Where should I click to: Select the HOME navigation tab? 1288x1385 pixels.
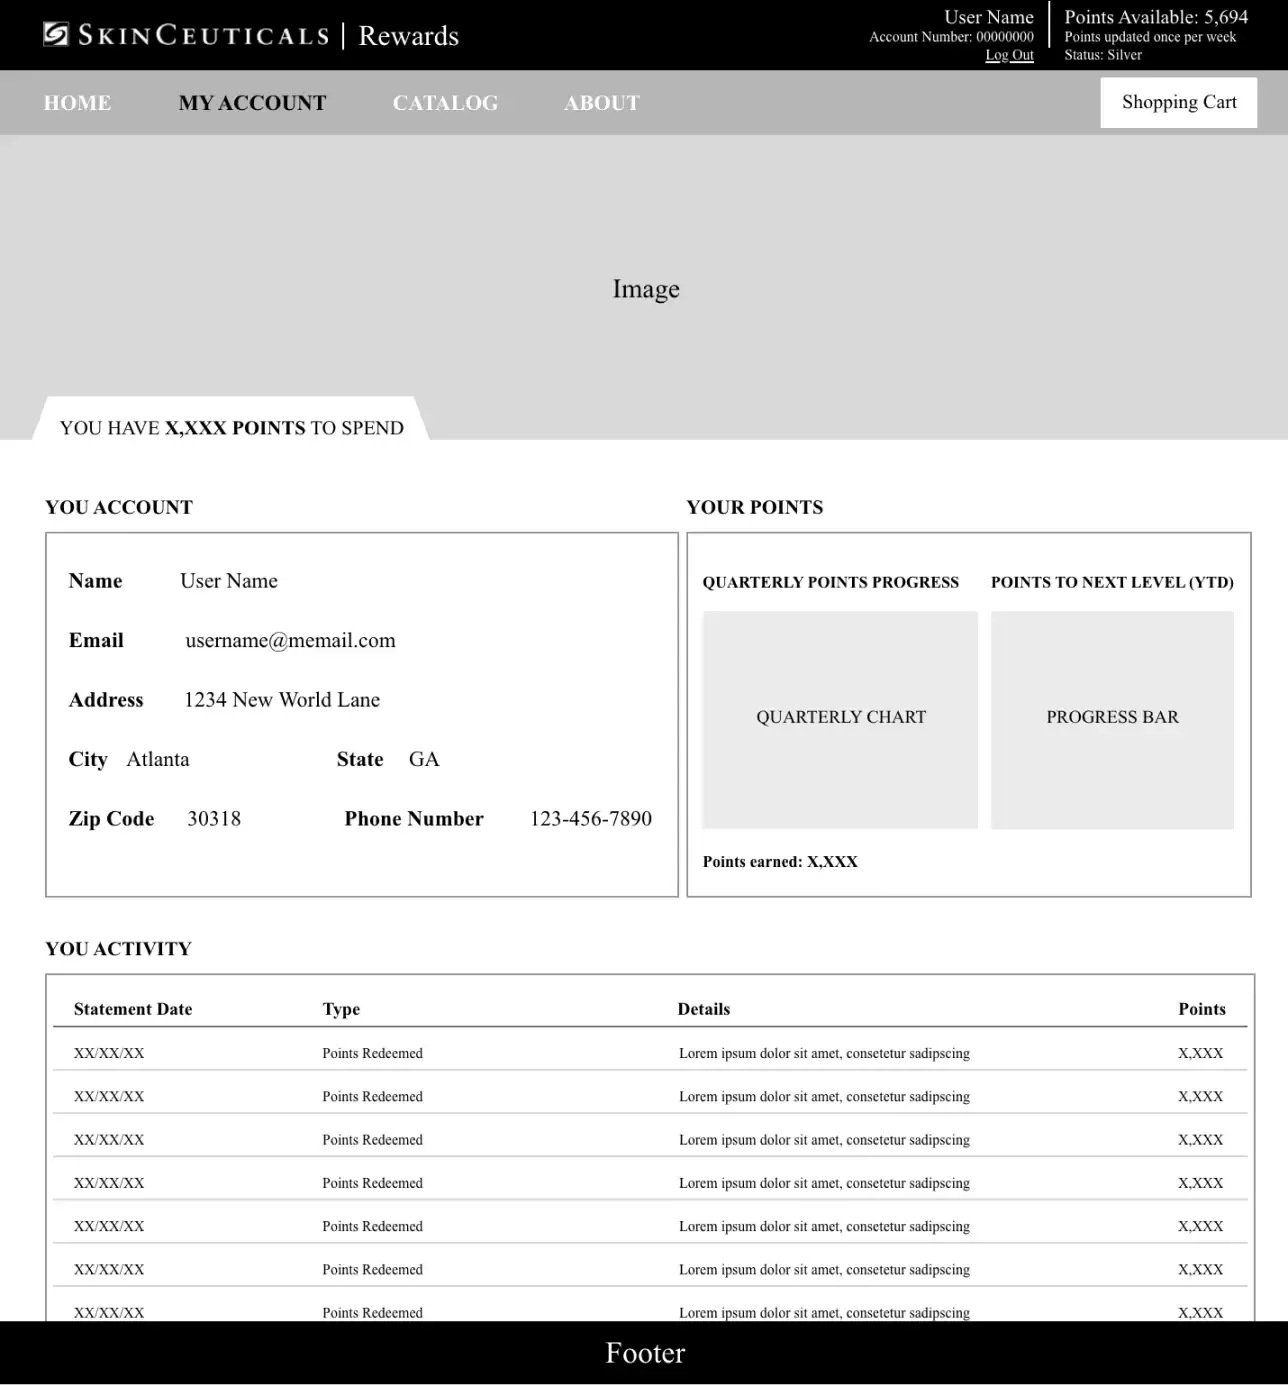click(x=76, y=102)
